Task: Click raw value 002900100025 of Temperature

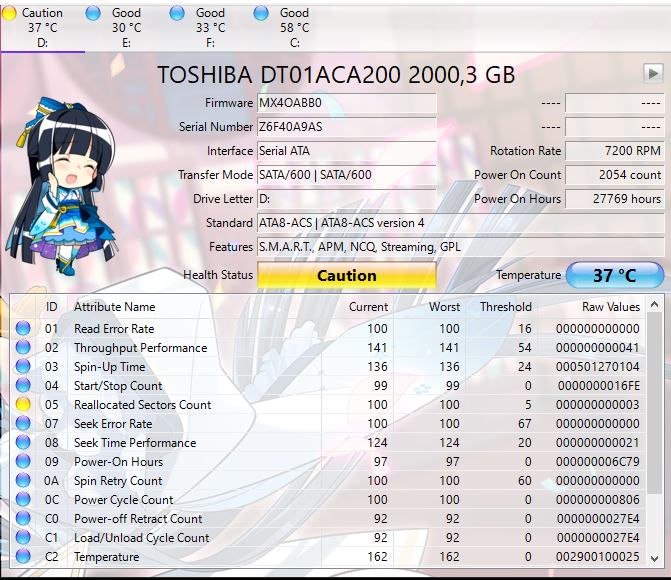Action: 597,557
